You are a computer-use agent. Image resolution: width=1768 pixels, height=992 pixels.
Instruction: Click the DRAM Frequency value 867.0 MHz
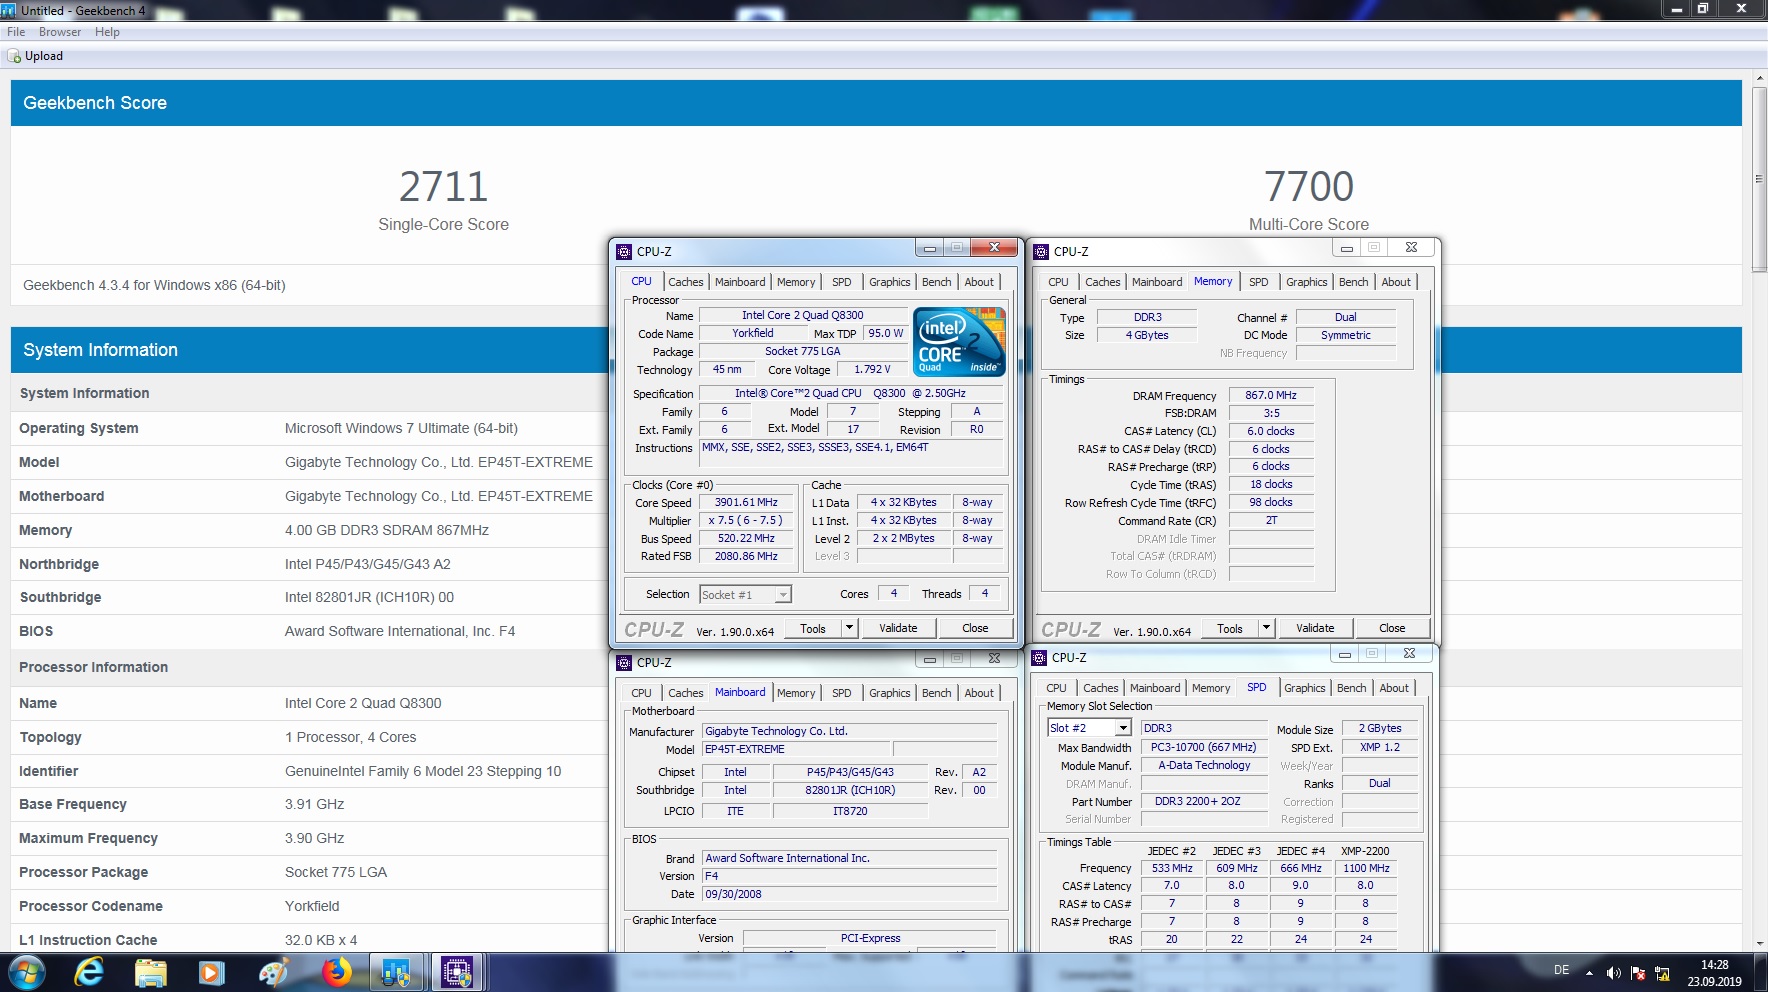click(1271, 395)
